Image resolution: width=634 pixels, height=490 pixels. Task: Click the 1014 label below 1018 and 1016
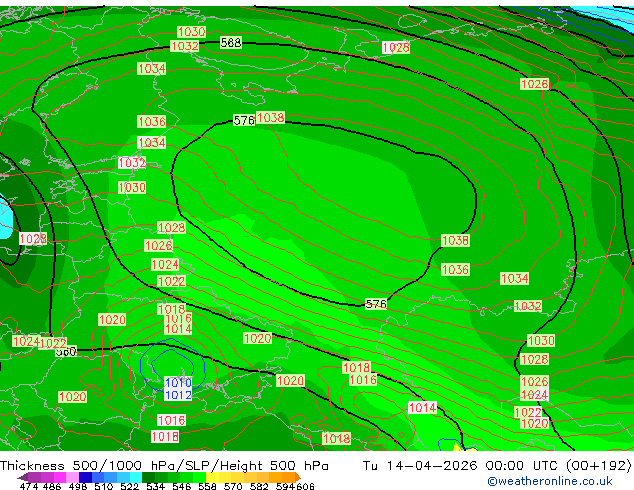pyautogui.click(x=178, y=329)
